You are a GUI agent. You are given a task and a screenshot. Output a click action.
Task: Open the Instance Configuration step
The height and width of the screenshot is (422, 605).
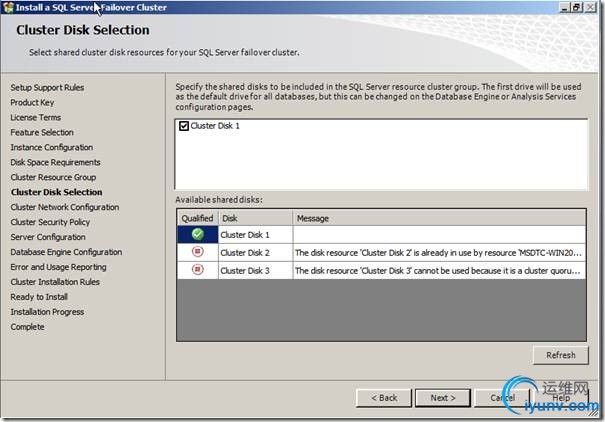[x=51, y=147]
